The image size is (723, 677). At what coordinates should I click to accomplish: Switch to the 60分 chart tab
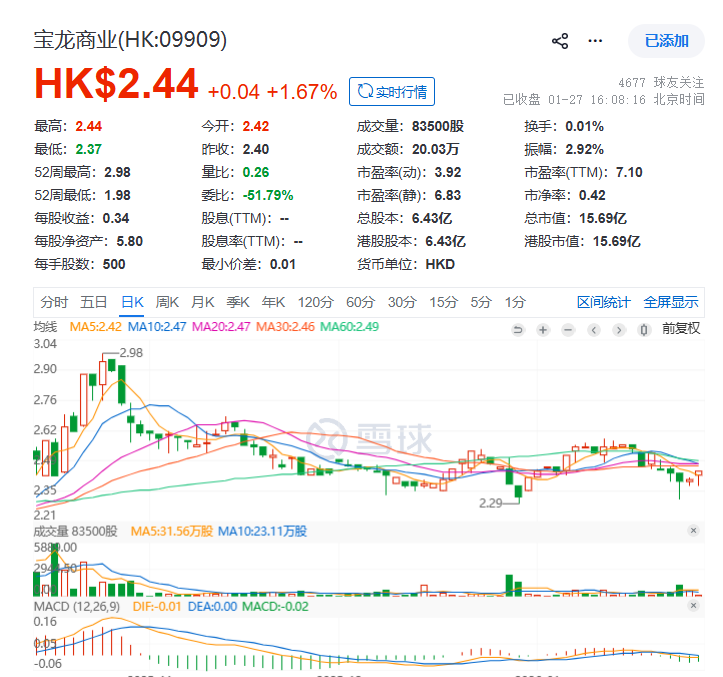360,302
